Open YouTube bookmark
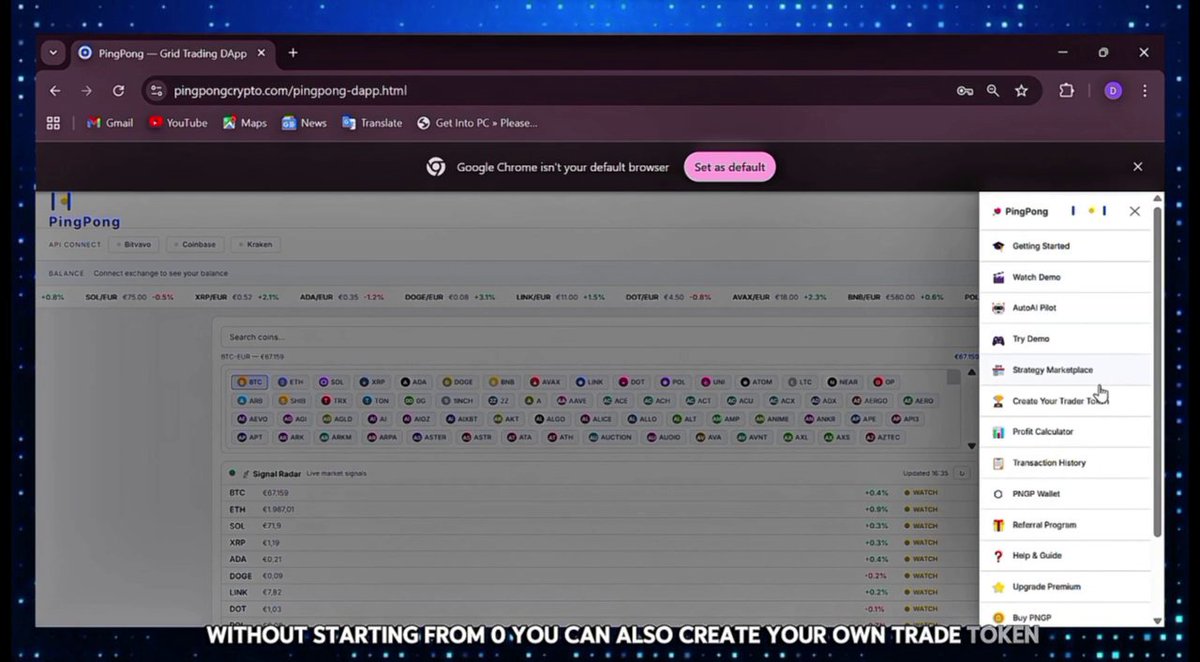The height and width of the screenshot is (662, 1200). (178, 123)
